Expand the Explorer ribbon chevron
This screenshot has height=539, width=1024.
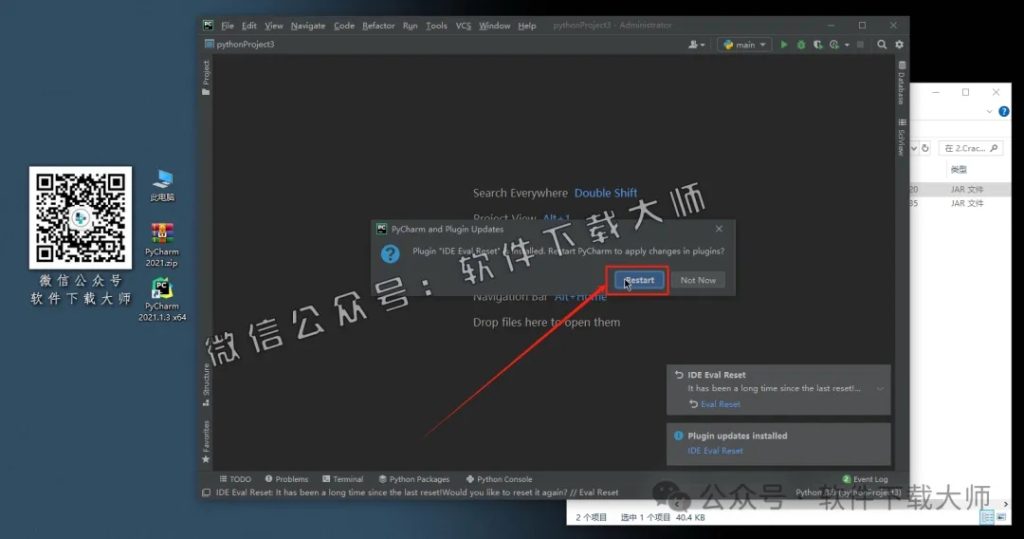[x=989, y=112]
